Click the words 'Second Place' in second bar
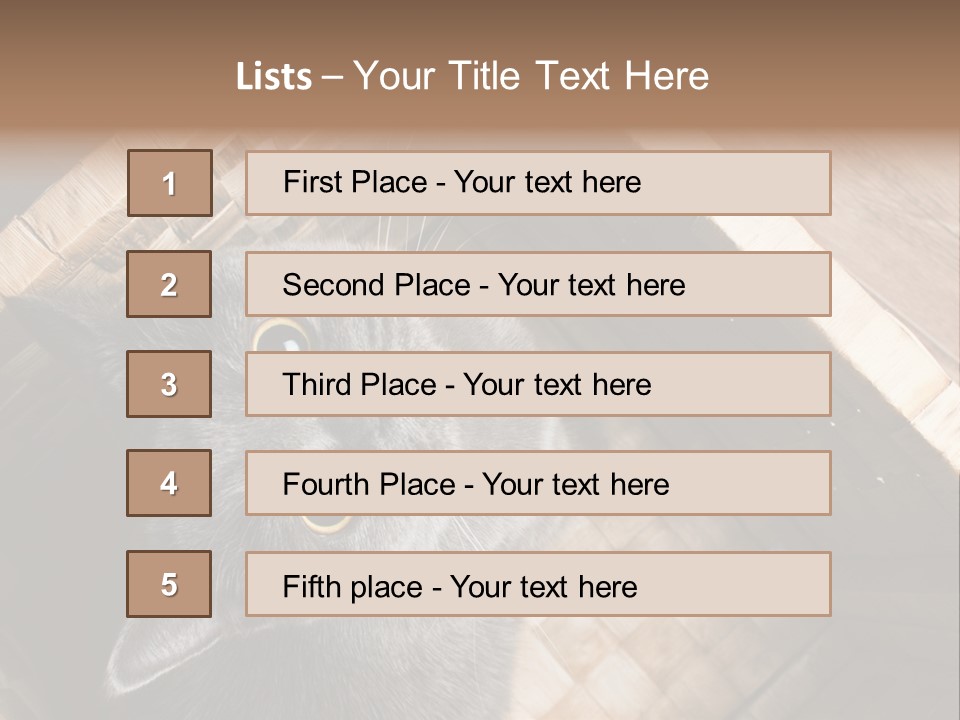This screenshot has width=960, height=720. [377, 285]
